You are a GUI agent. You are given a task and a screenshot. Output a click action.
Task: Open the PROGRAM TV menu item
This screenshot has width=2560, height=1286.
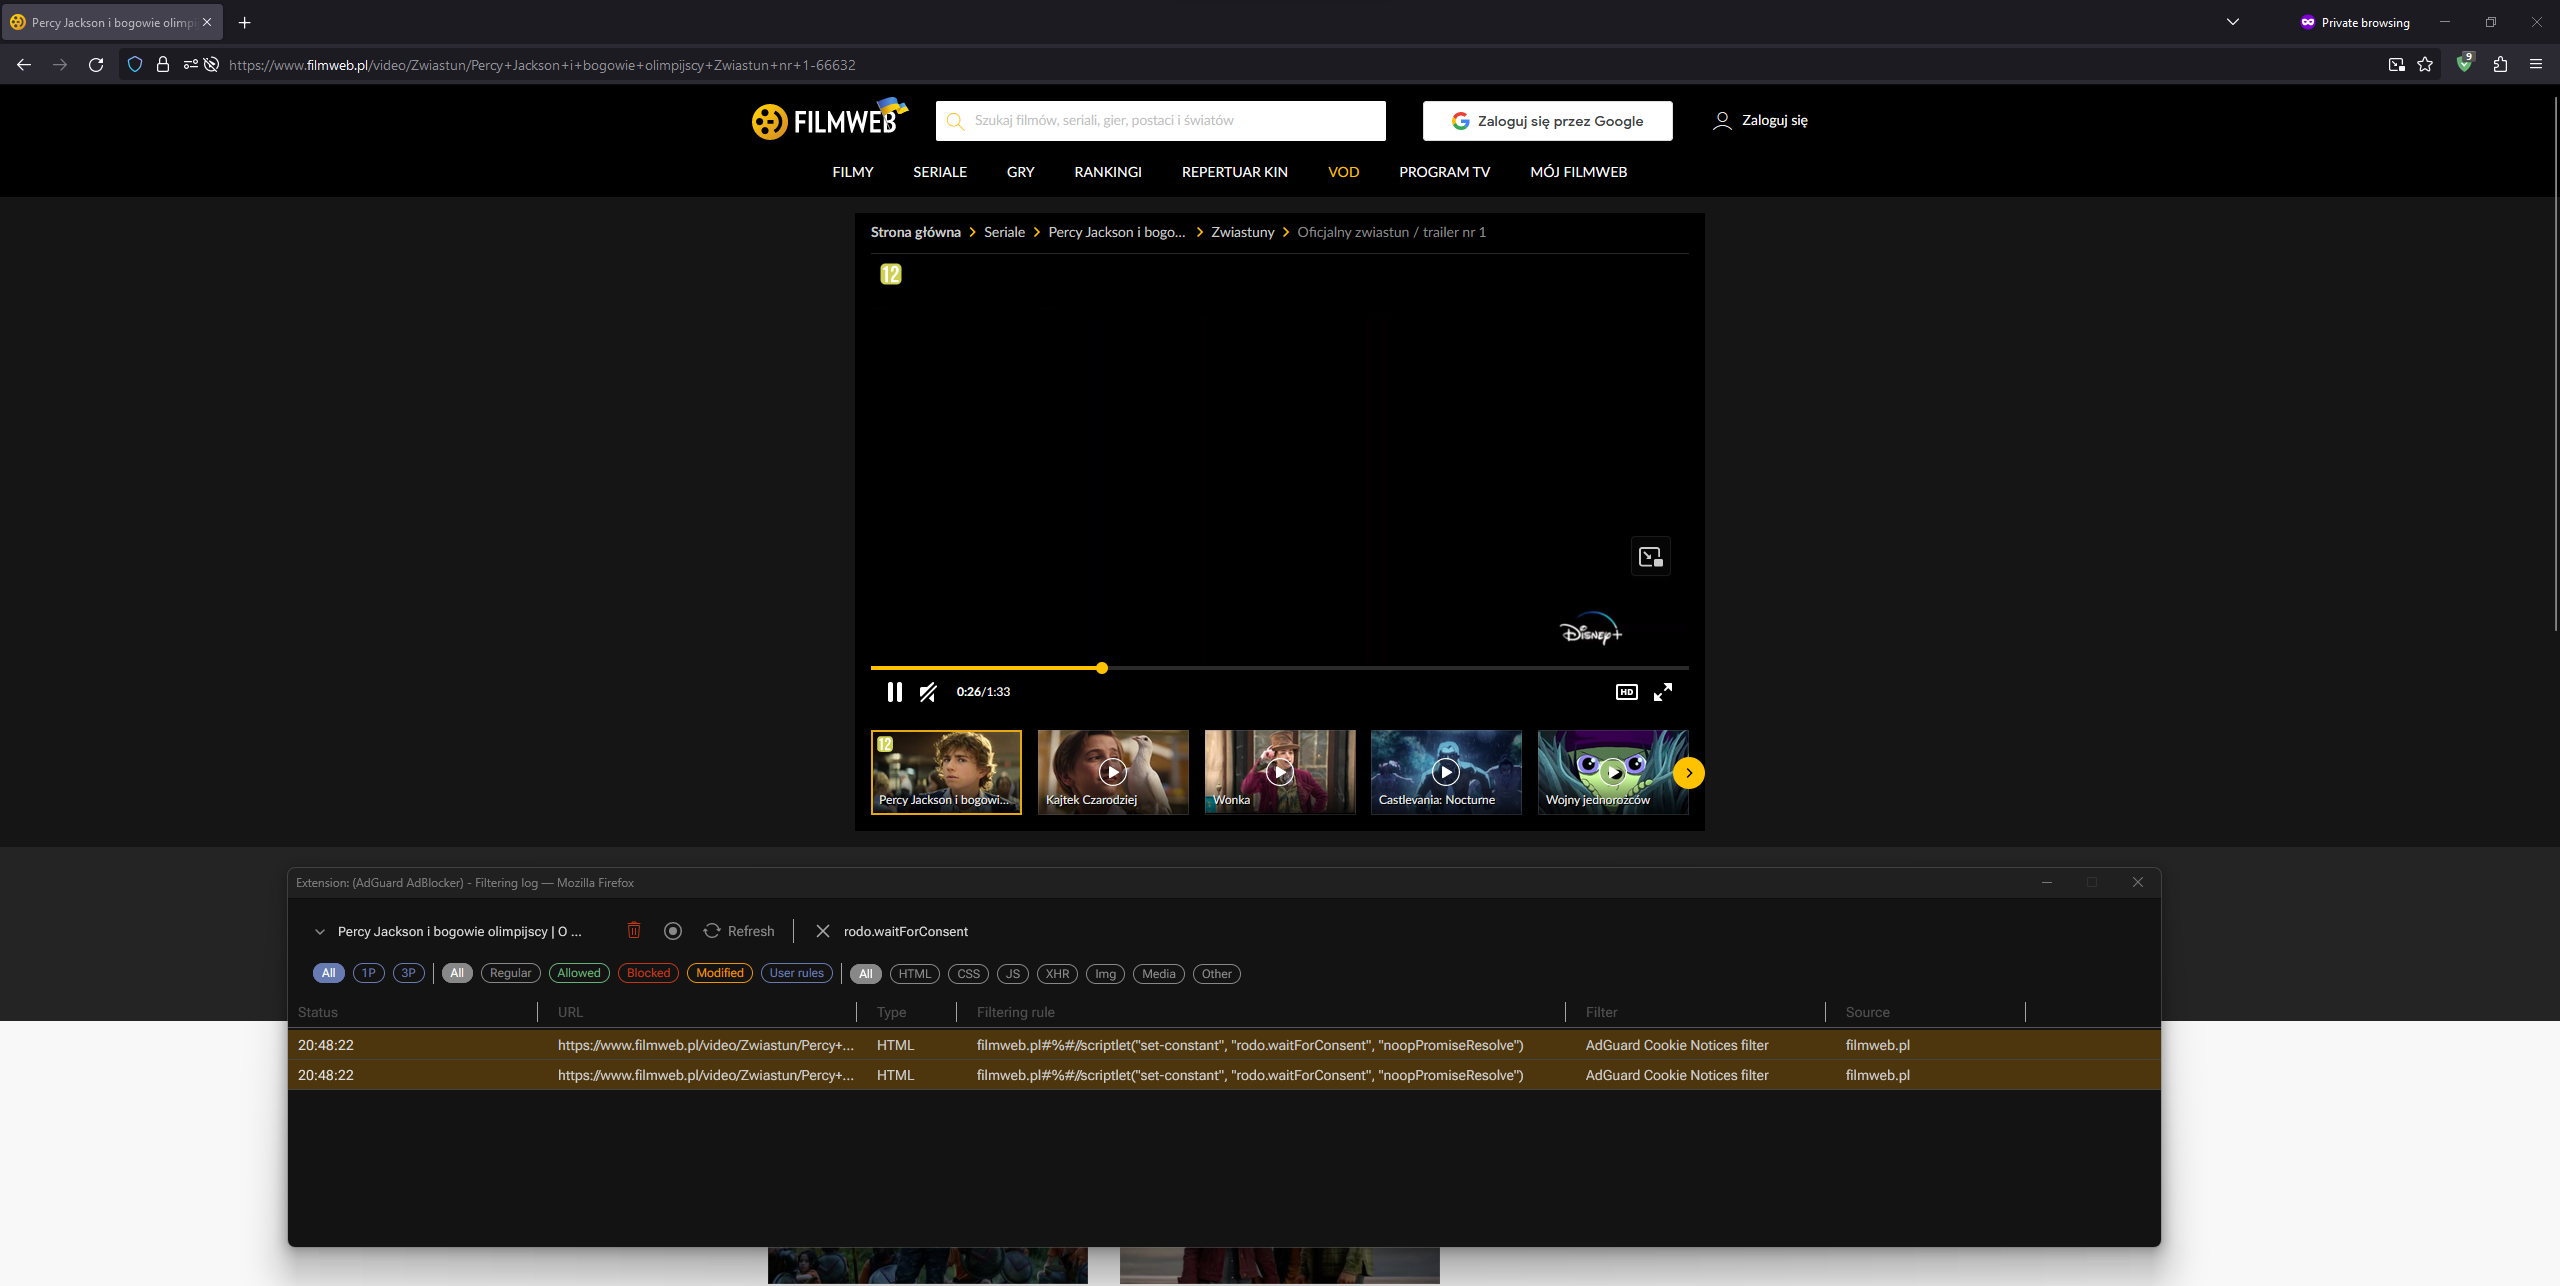(x=1444, y=171)
